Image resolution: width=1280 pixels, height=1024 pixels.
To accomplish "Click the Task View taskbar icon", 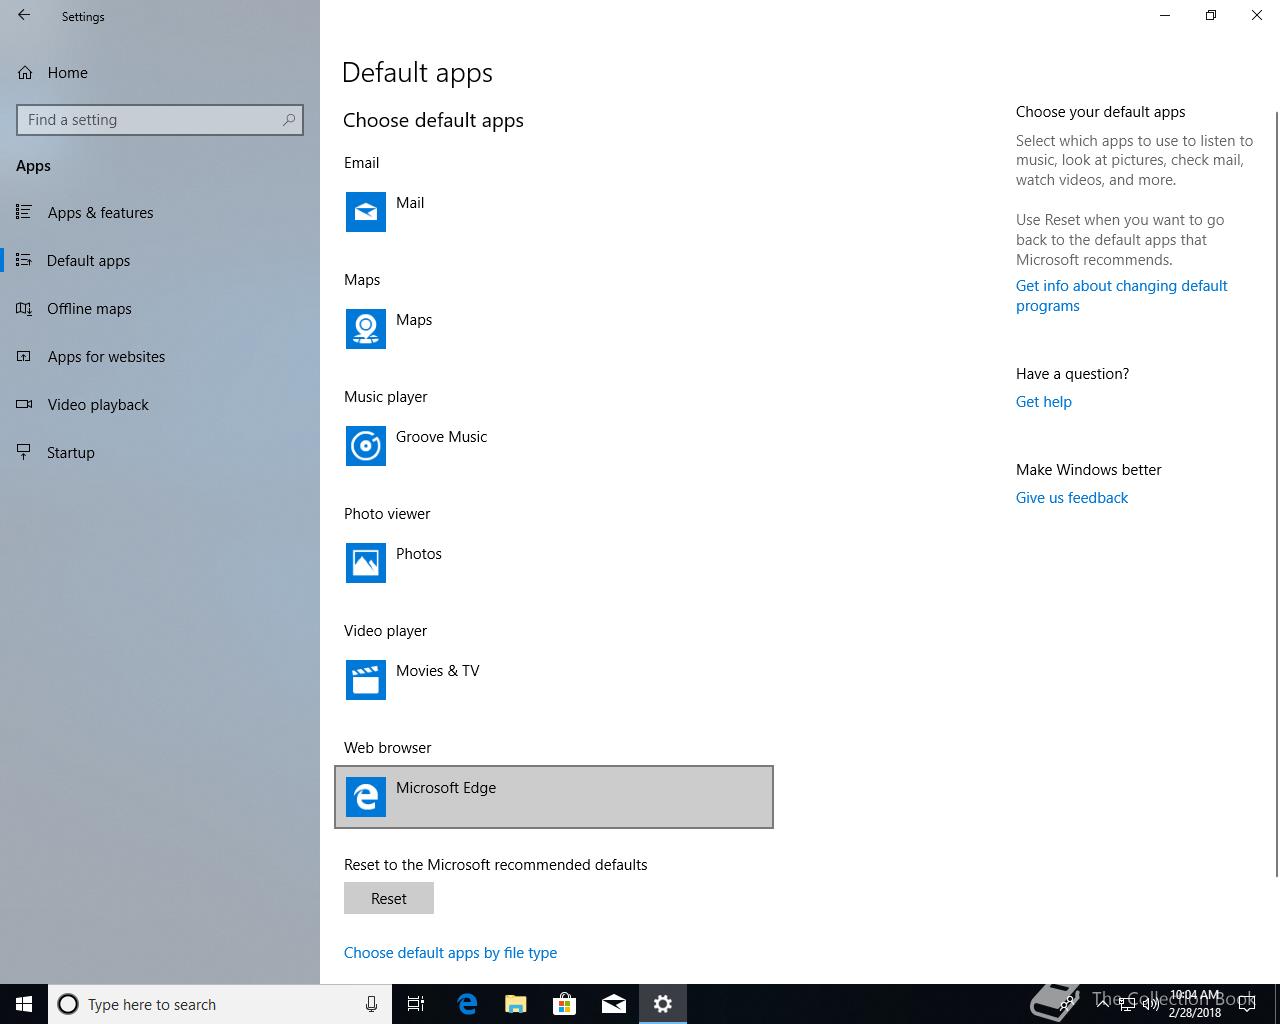I will coord(416,1004).
